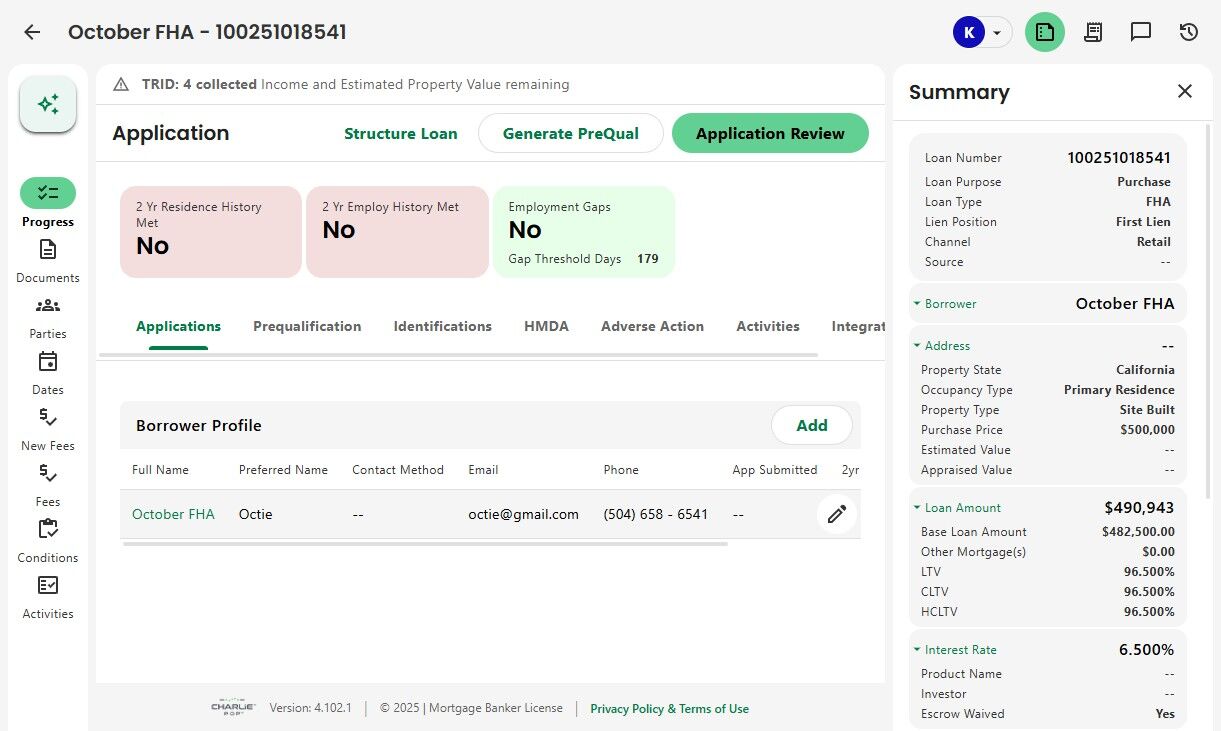Click the chat messages icon
Image resolution: width=1221 pixels, height=731 pixels.
coord(1141,32)
